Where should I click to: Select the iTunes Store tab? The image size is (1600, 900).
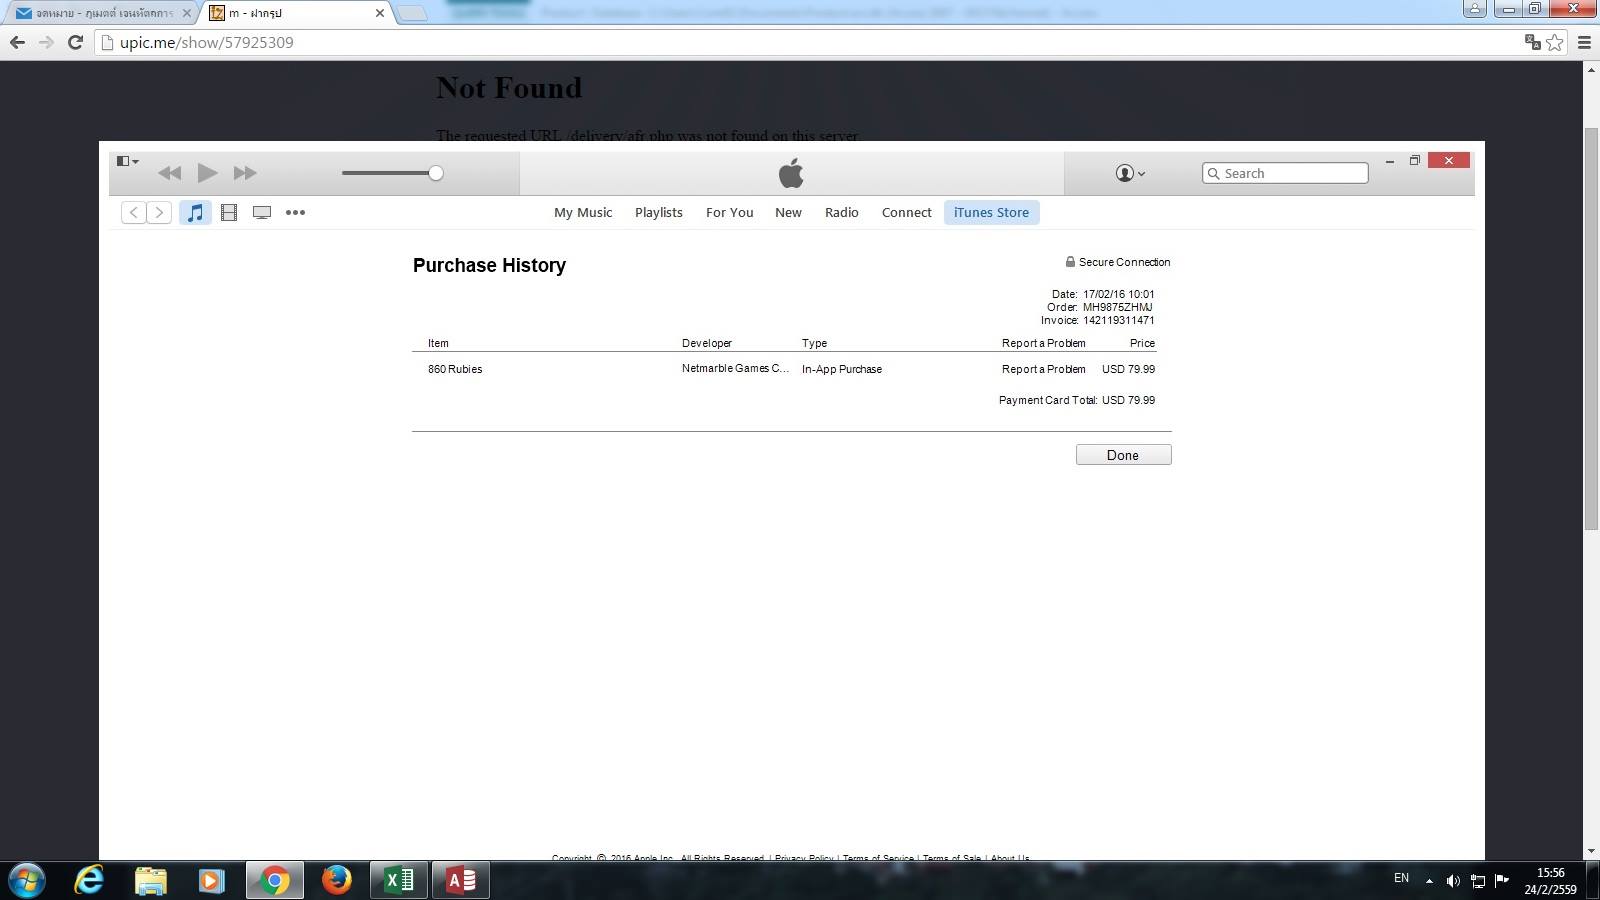991,212
